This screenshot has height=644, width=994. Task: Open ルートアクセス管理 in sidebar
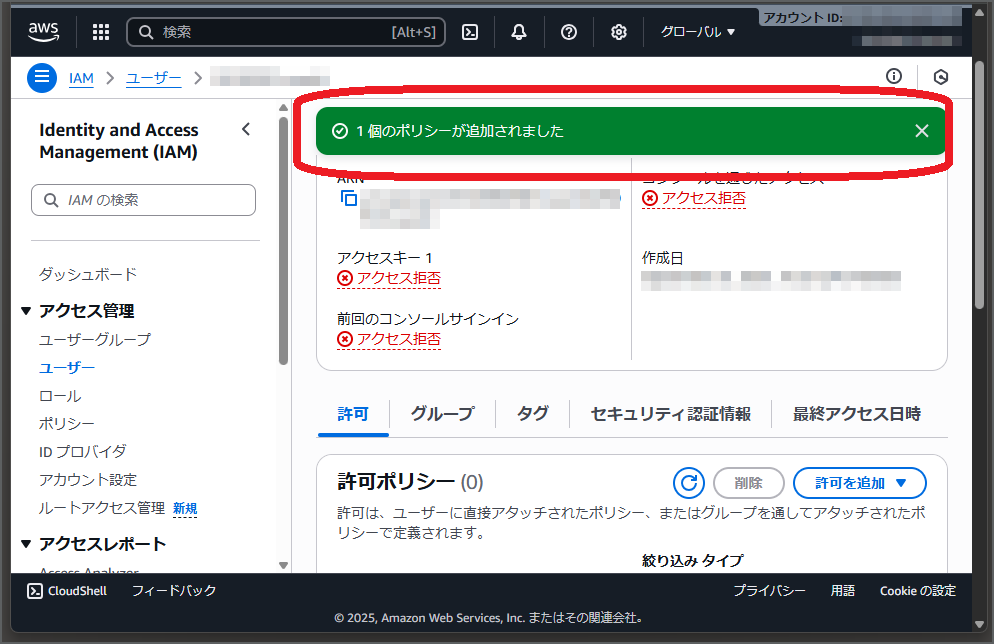click(102, 508)
